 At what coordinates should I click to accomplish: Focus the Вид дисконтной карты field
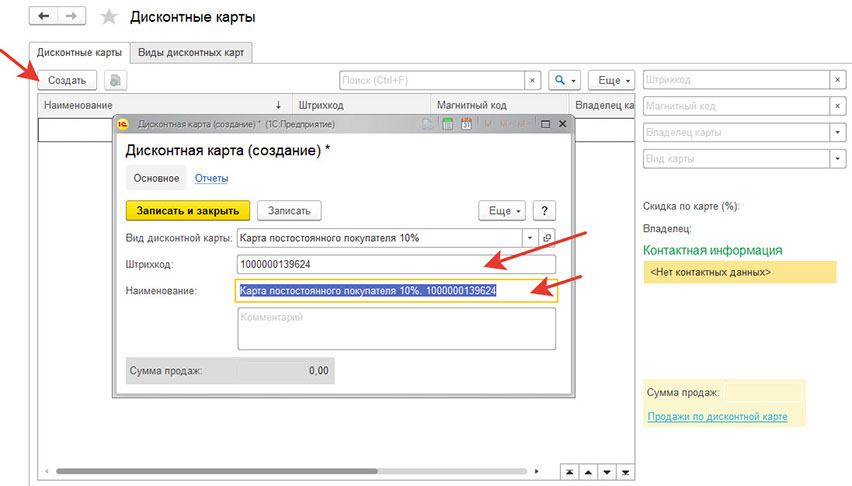(380, 238)
